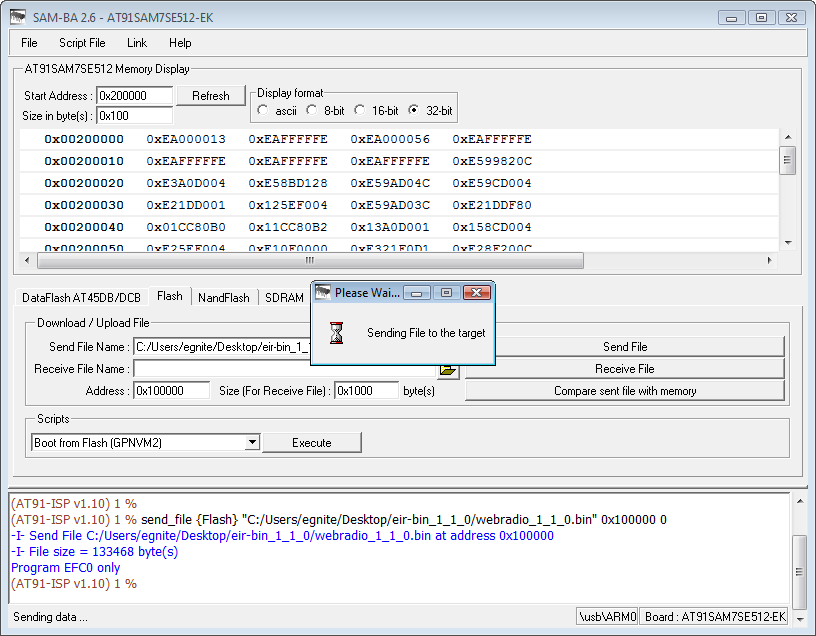The height and width of the screenshot is (636, 816).
Task: Open the Link menu
Action: tap(137, 43)
